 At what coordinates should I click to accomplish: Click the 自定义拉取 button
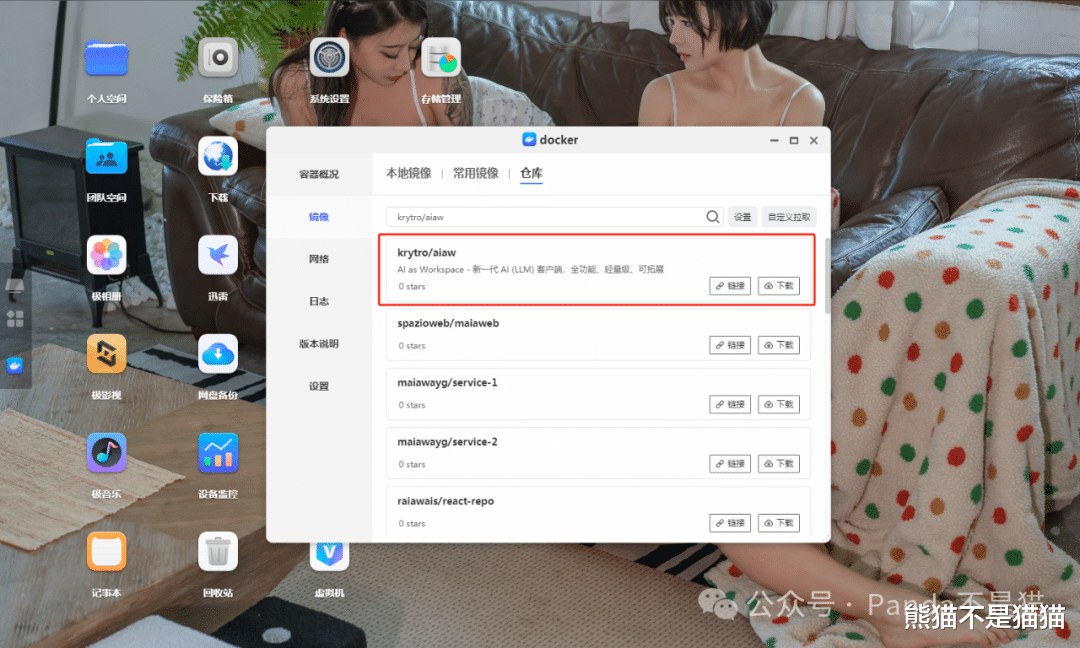[x=789, y=217]
